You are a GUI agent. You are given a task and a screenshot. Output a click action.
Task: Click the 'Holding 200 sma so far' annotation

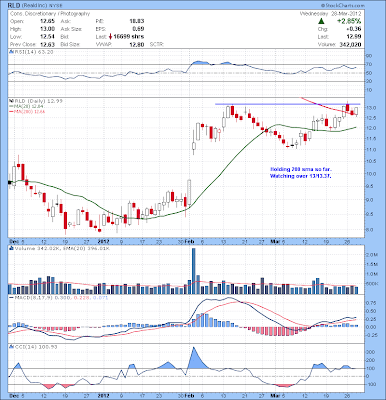pyautogui.click(x=301, y=169)
